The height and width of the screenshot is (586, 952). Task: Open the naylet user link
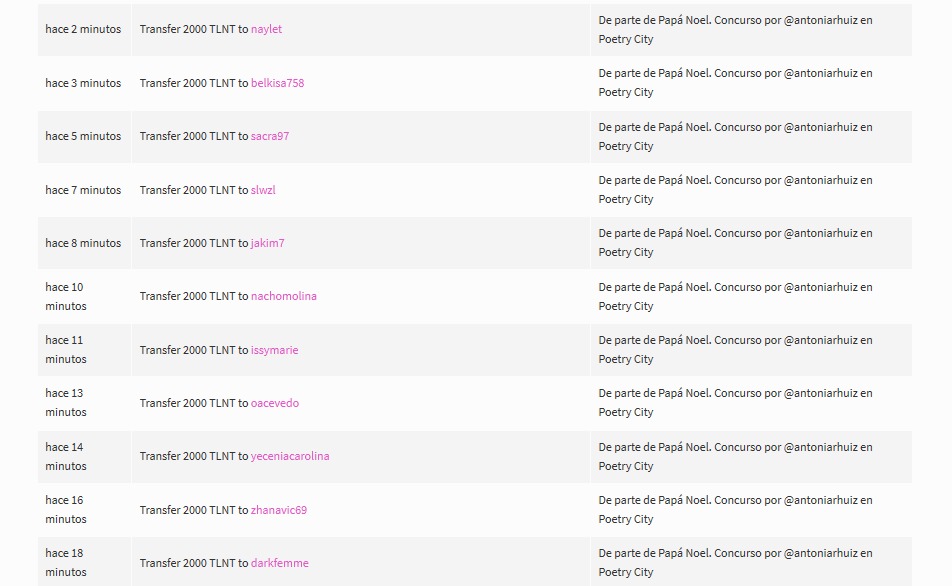266,29
